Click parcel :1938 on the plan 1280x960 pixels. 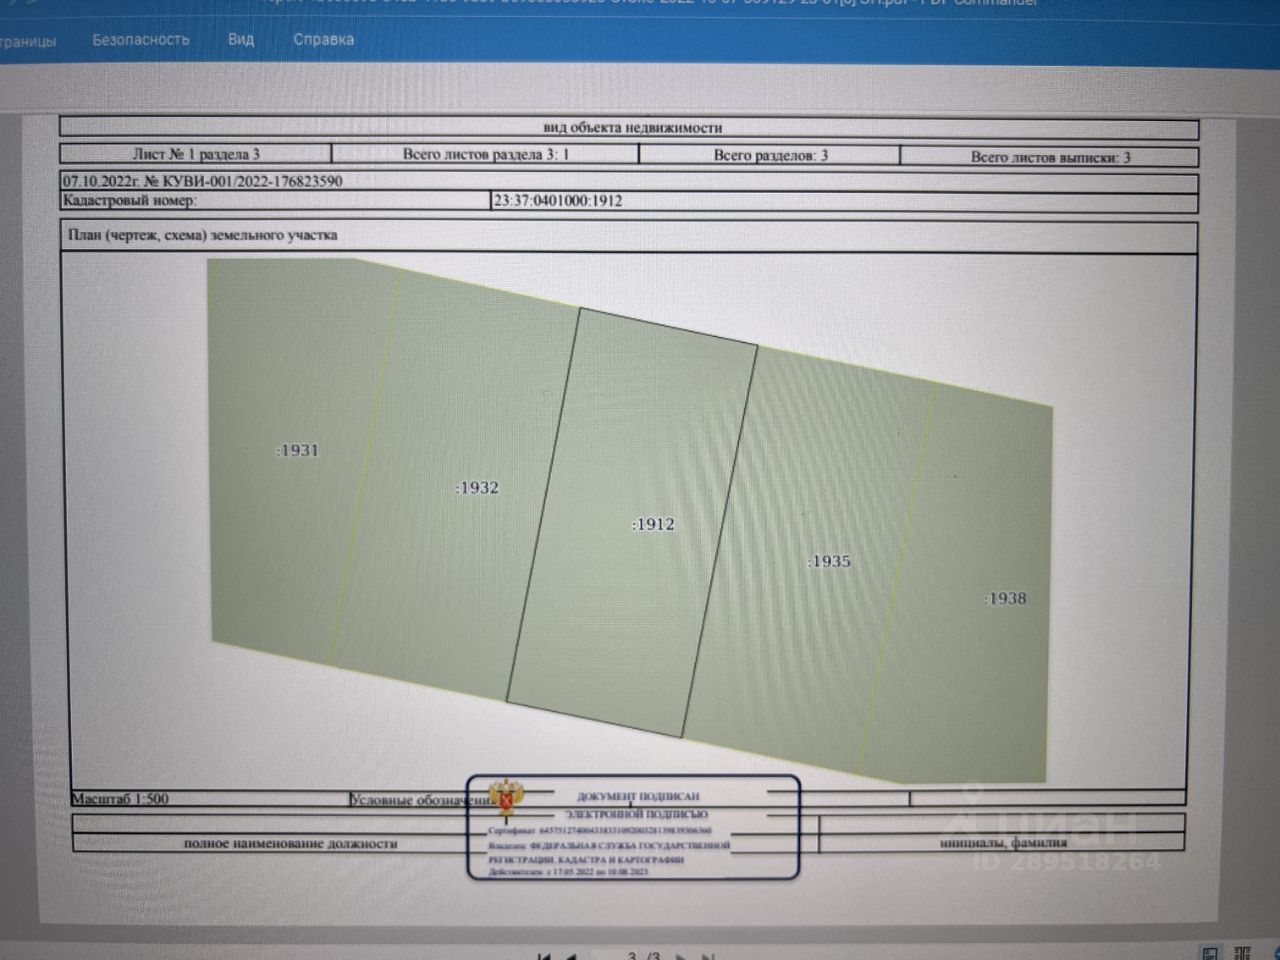coord(1005,598)
